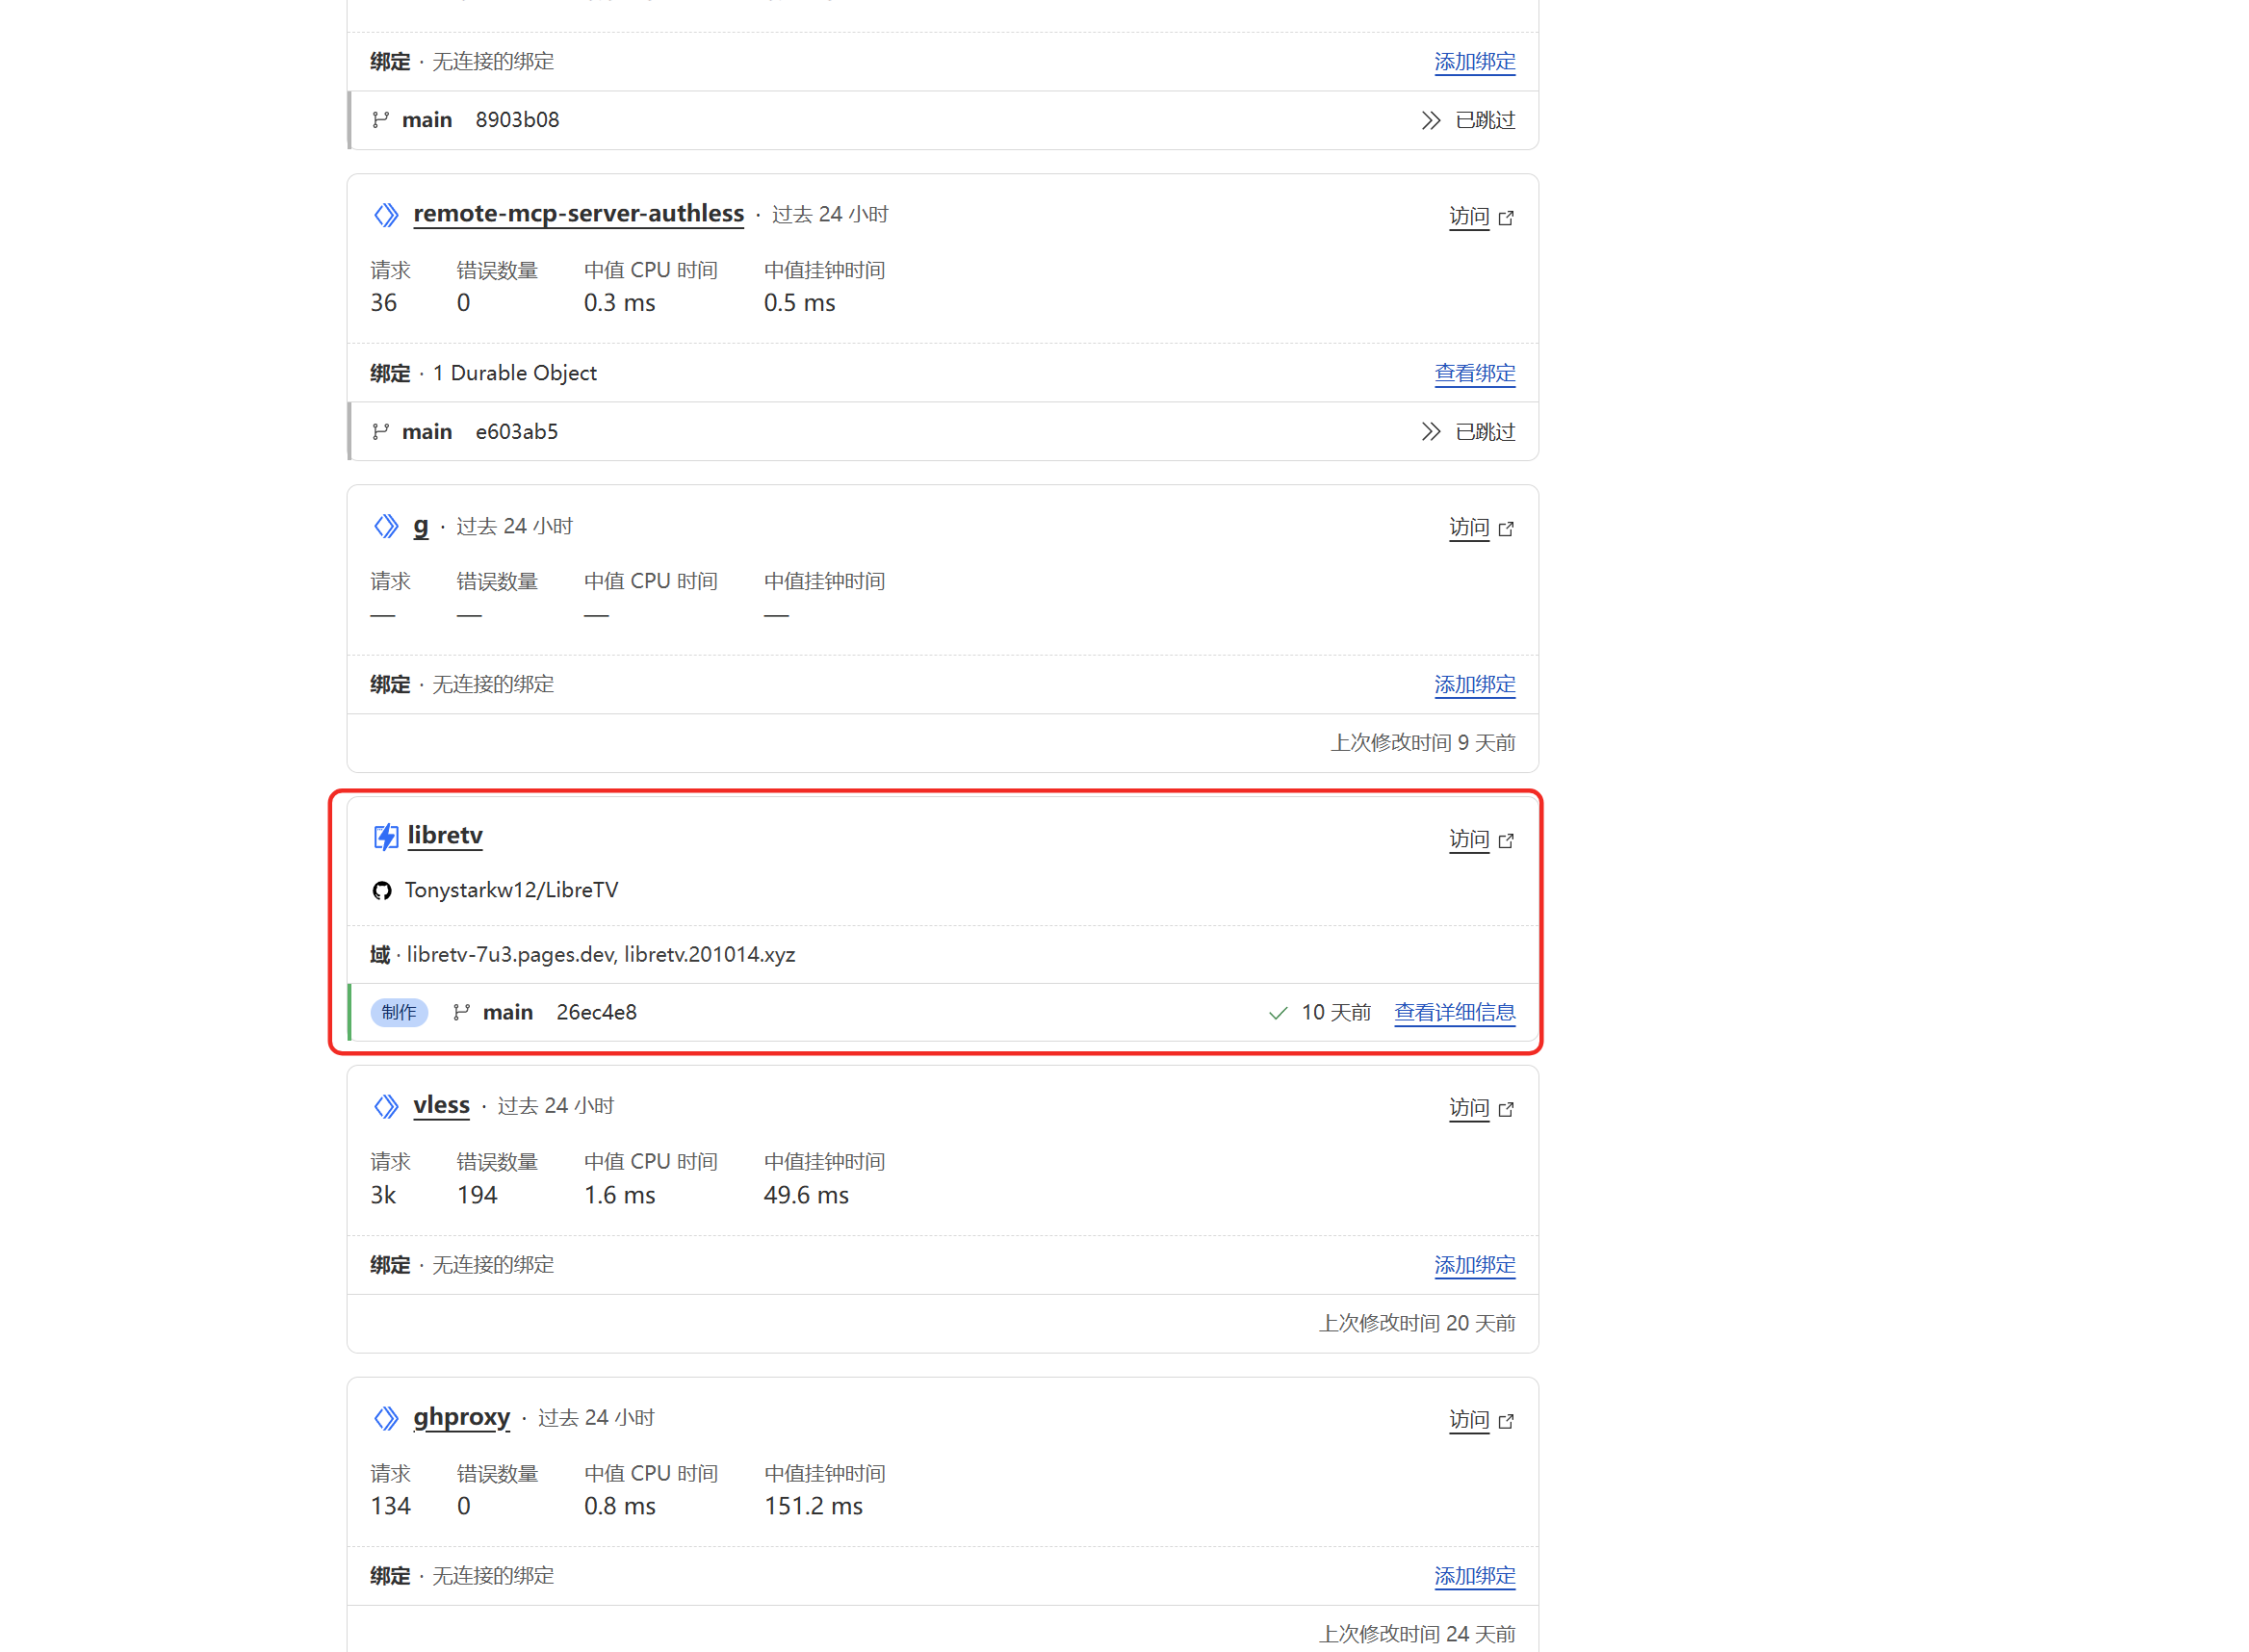
Task: Click the worker icon beside remote-mcp-server-authless
Action: point(386,215)
